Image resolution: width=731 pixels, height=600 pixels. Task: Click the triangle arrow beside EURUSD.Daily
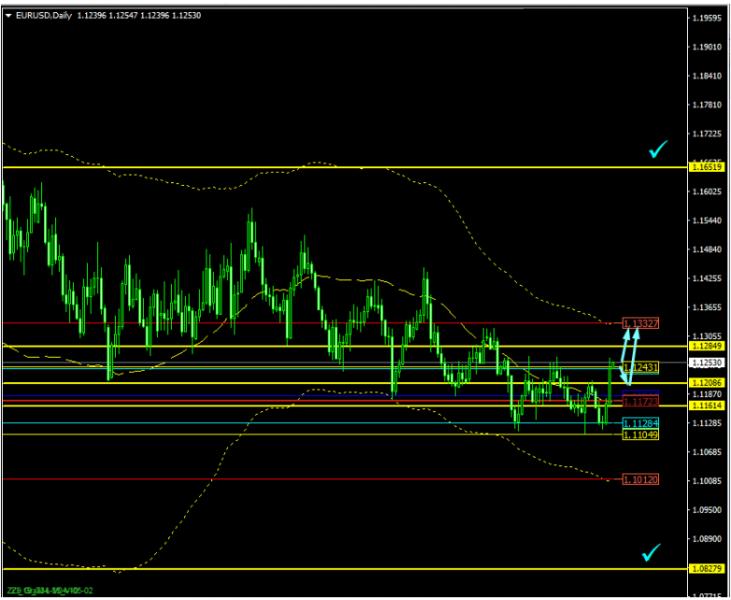9,15
